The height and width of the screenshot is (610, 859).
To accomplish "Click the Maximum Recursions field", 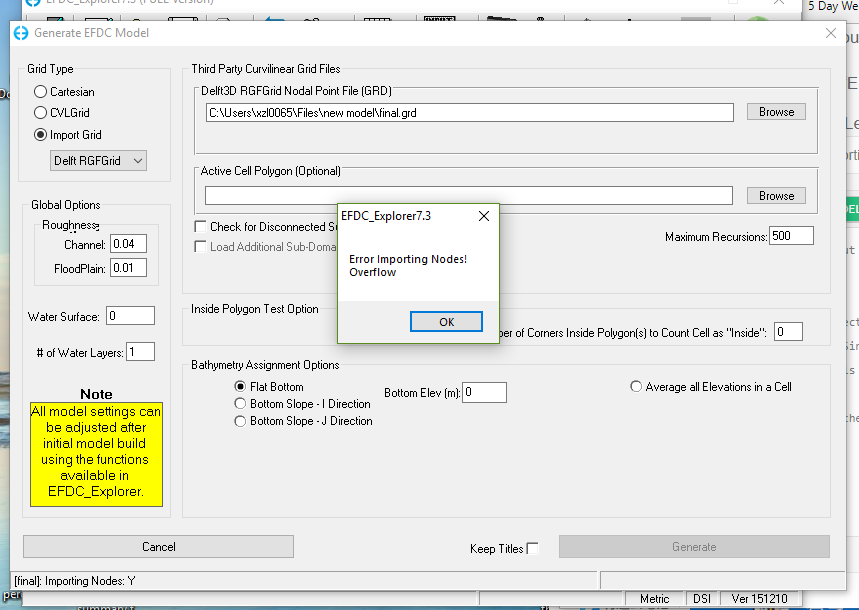I will tap(791, 236).
